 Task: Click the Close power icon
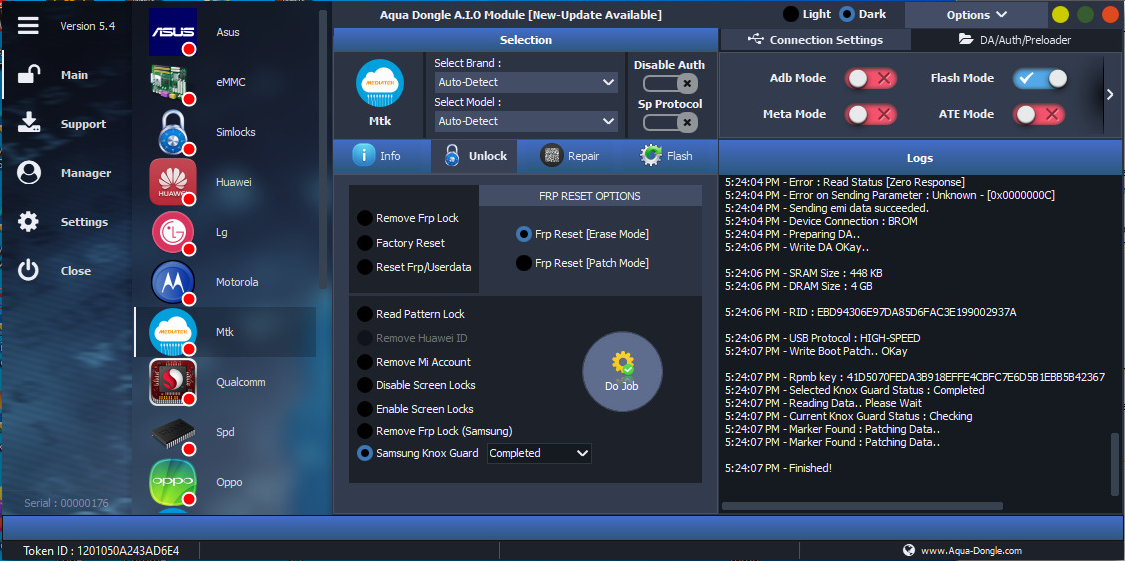29,270
